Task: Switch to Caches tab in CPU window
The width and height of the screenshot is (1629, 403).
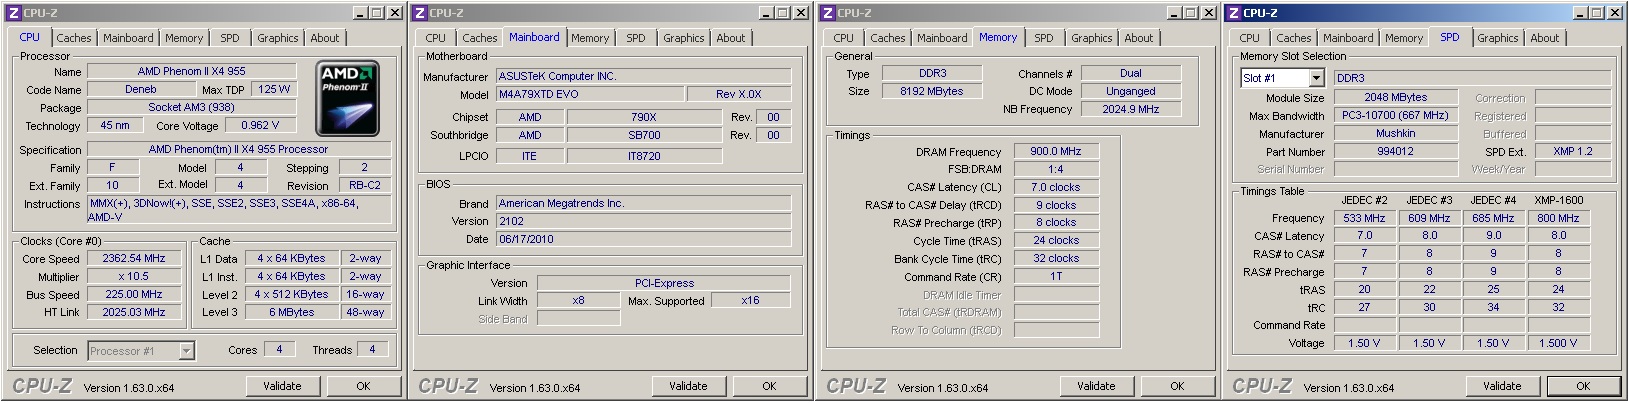Action: (x=73, y=38)
